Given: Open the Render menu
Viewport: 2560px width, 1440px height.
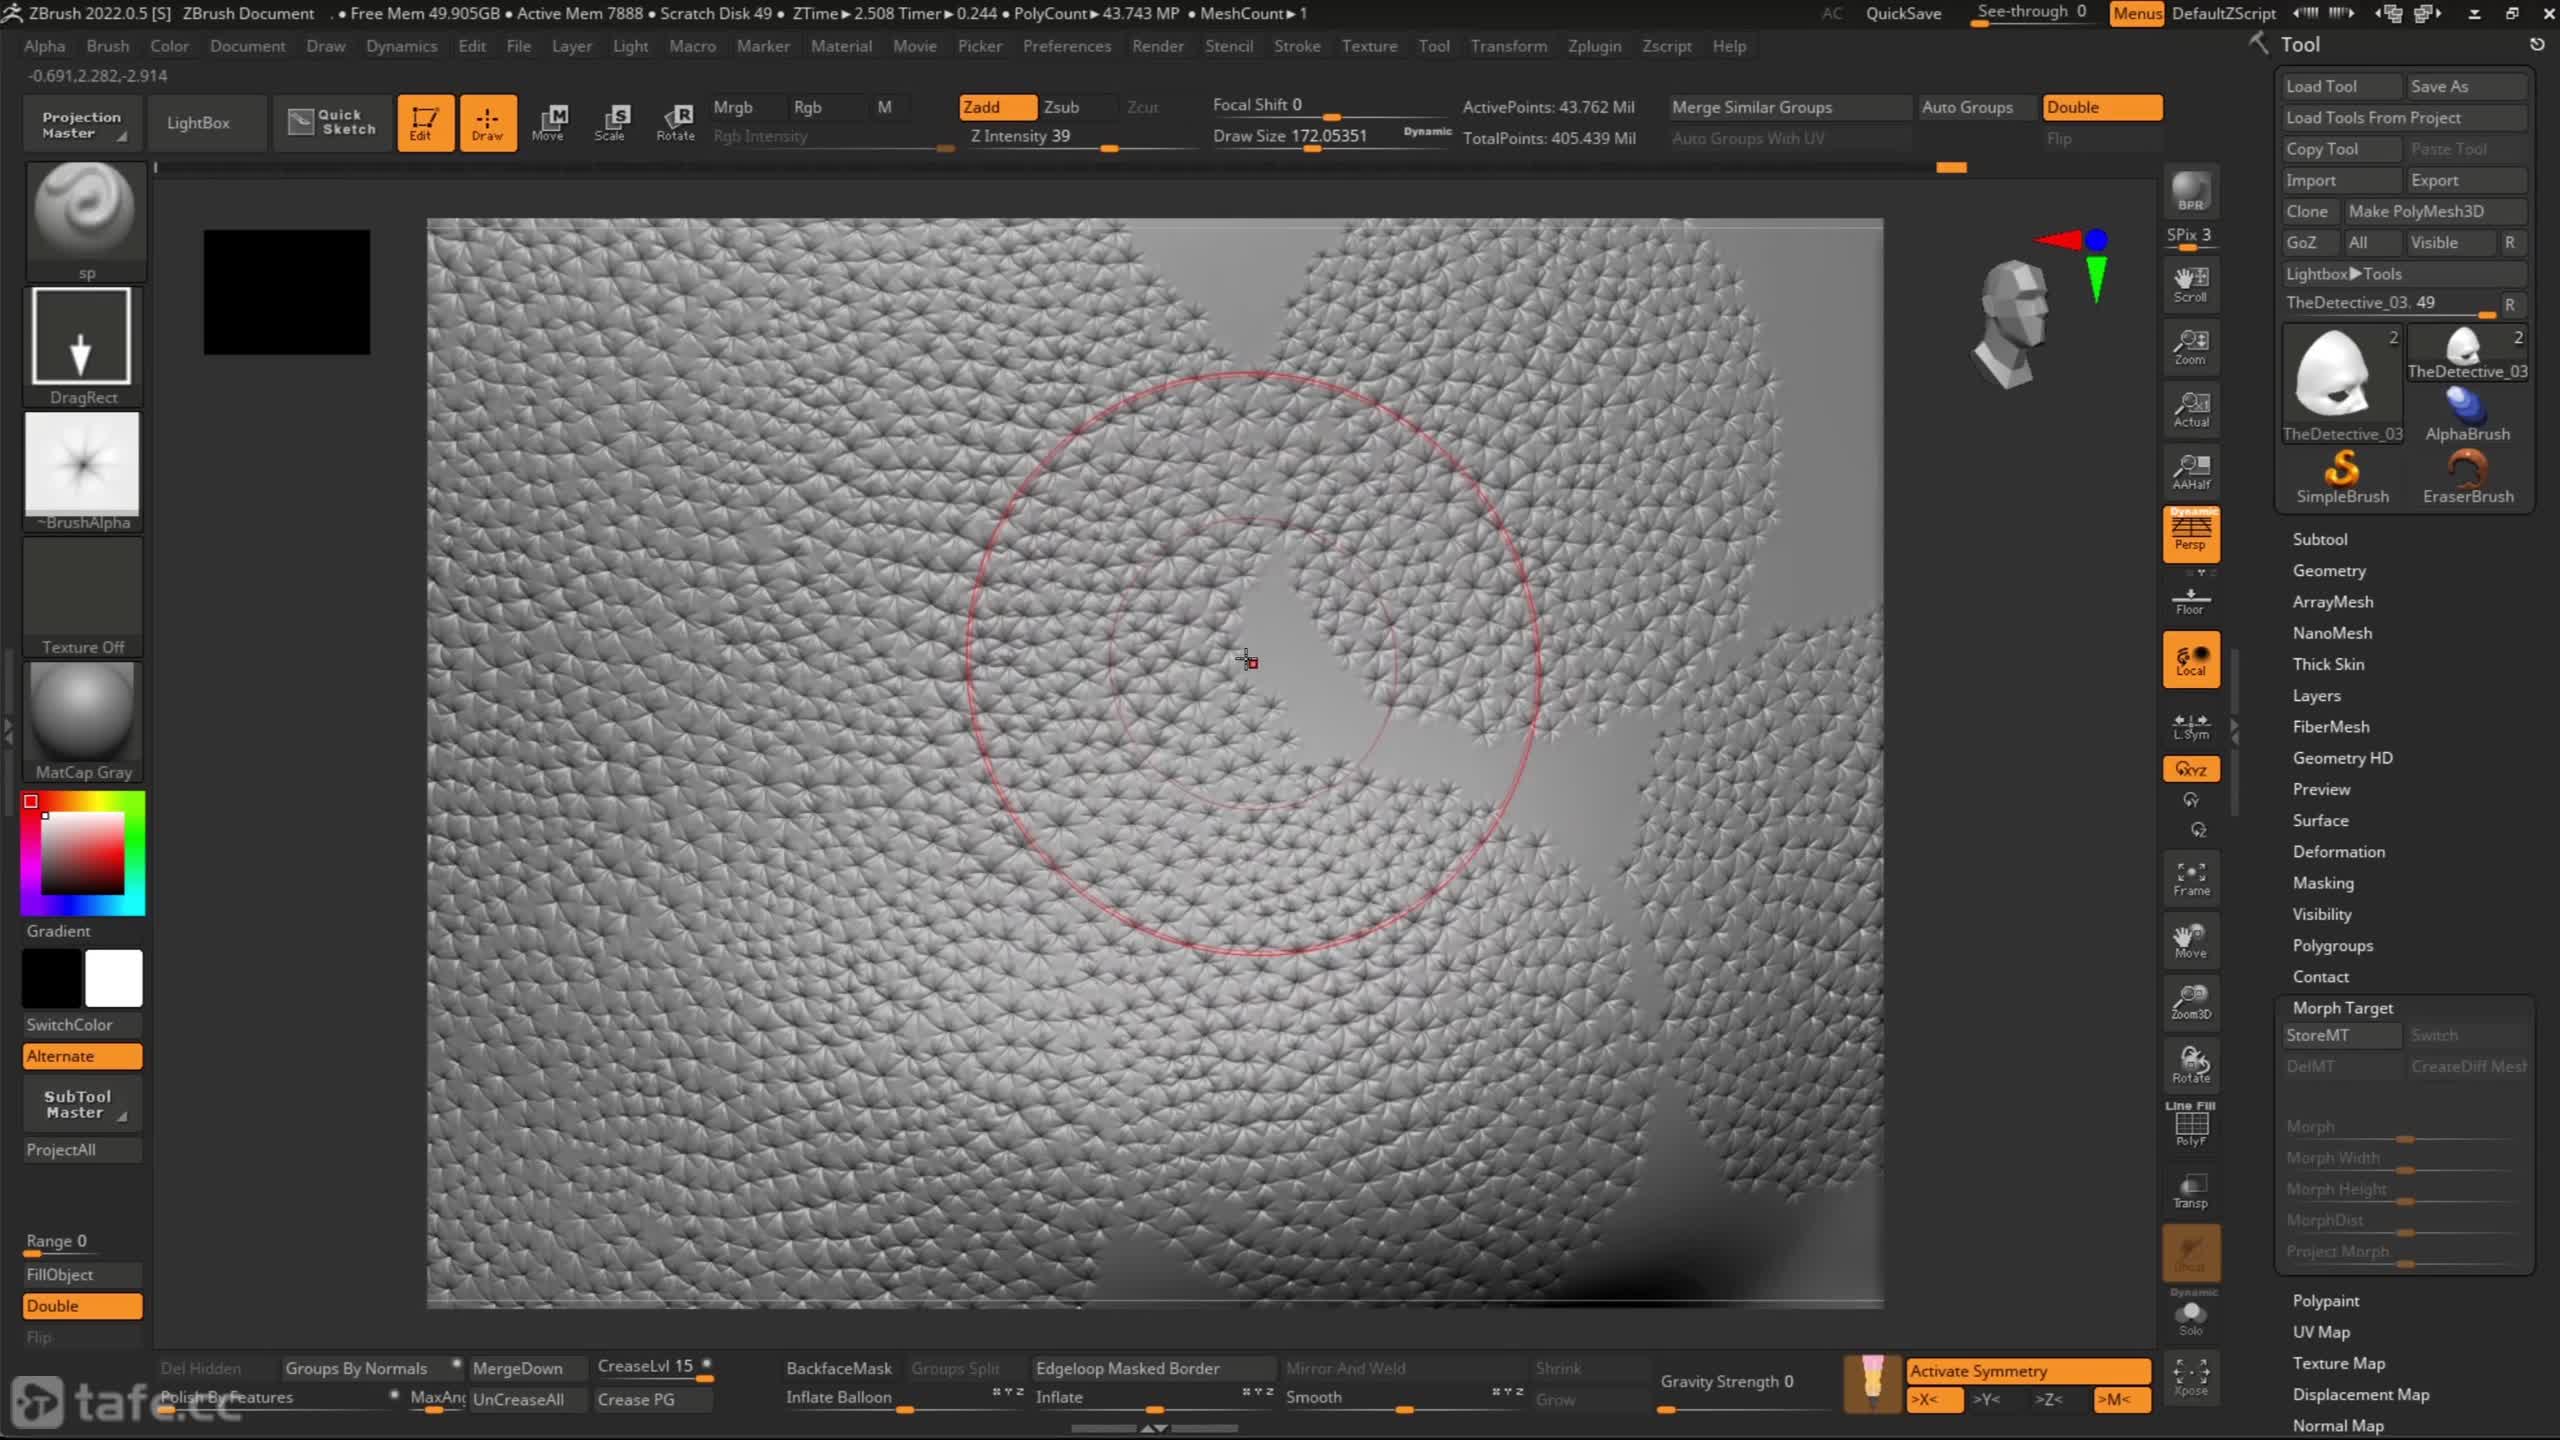Looking at the screenshot, I should click(x=1157, y=46).
